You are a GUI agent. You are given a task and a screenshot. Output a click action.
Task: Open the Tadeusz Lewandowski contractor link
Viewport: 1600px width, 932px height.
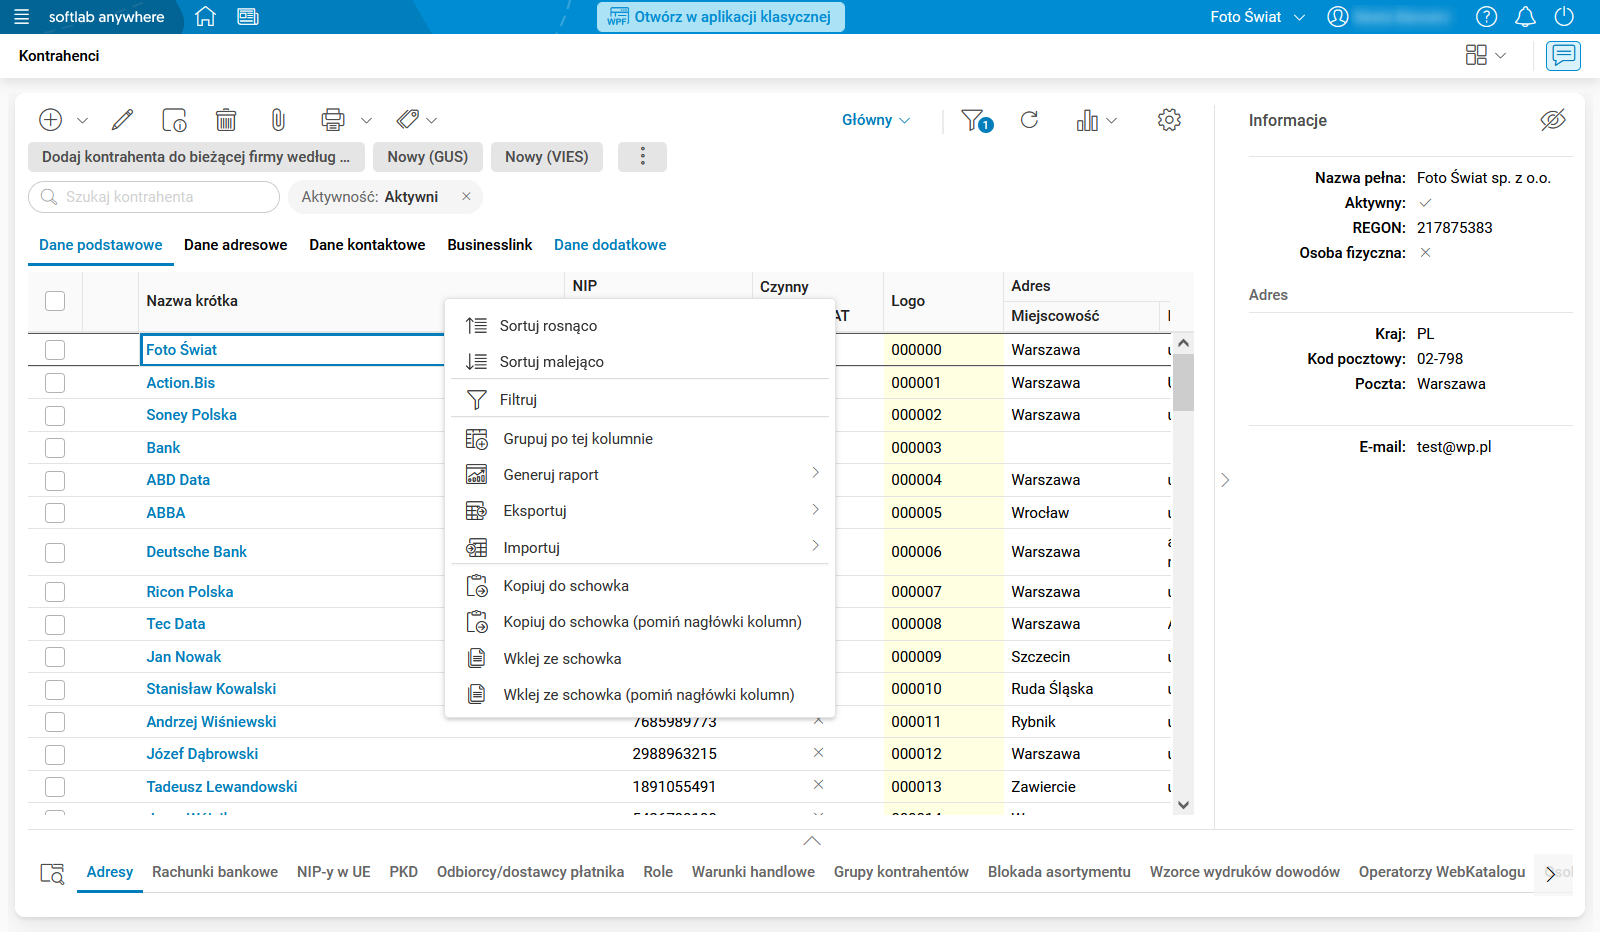tap(222, 787)
